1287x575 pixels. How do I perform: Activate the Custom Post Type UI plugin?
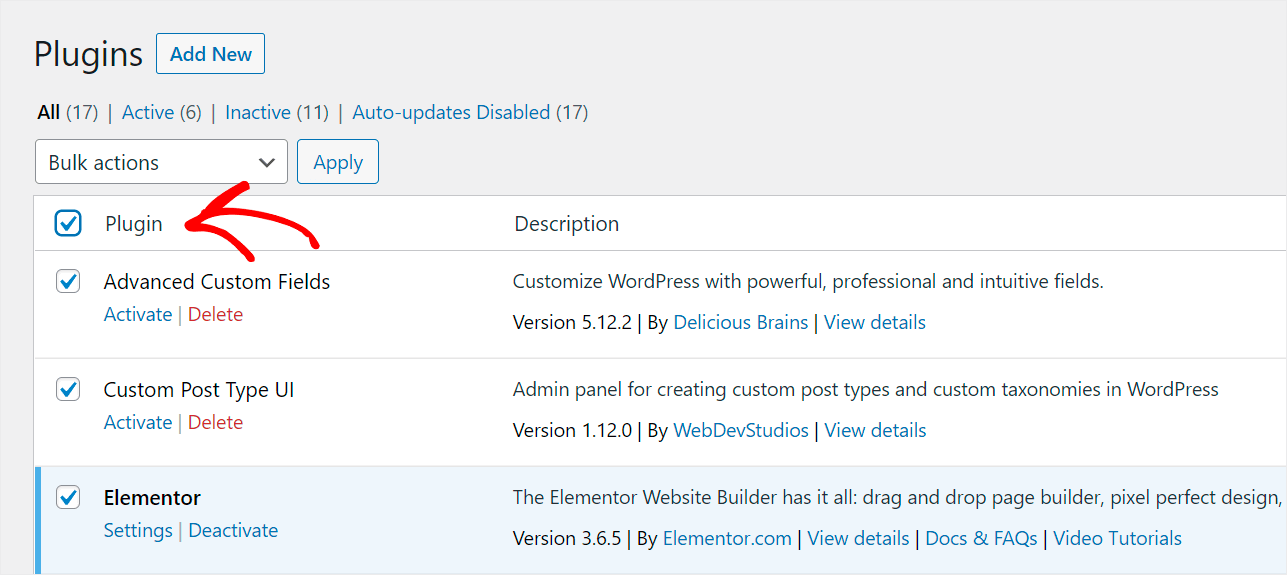[x=138, y=422]
